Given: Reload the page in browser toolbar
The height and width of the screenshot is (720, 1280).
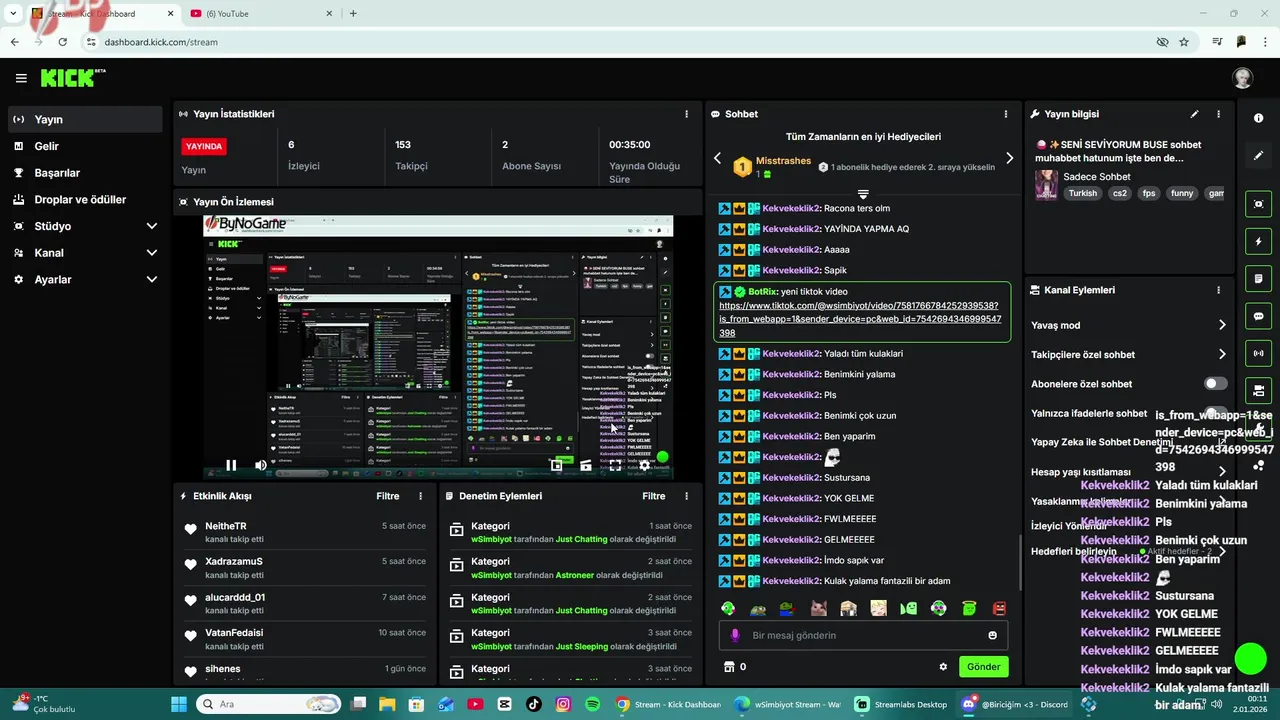Looking at the screenshot, I should point(63,42).
